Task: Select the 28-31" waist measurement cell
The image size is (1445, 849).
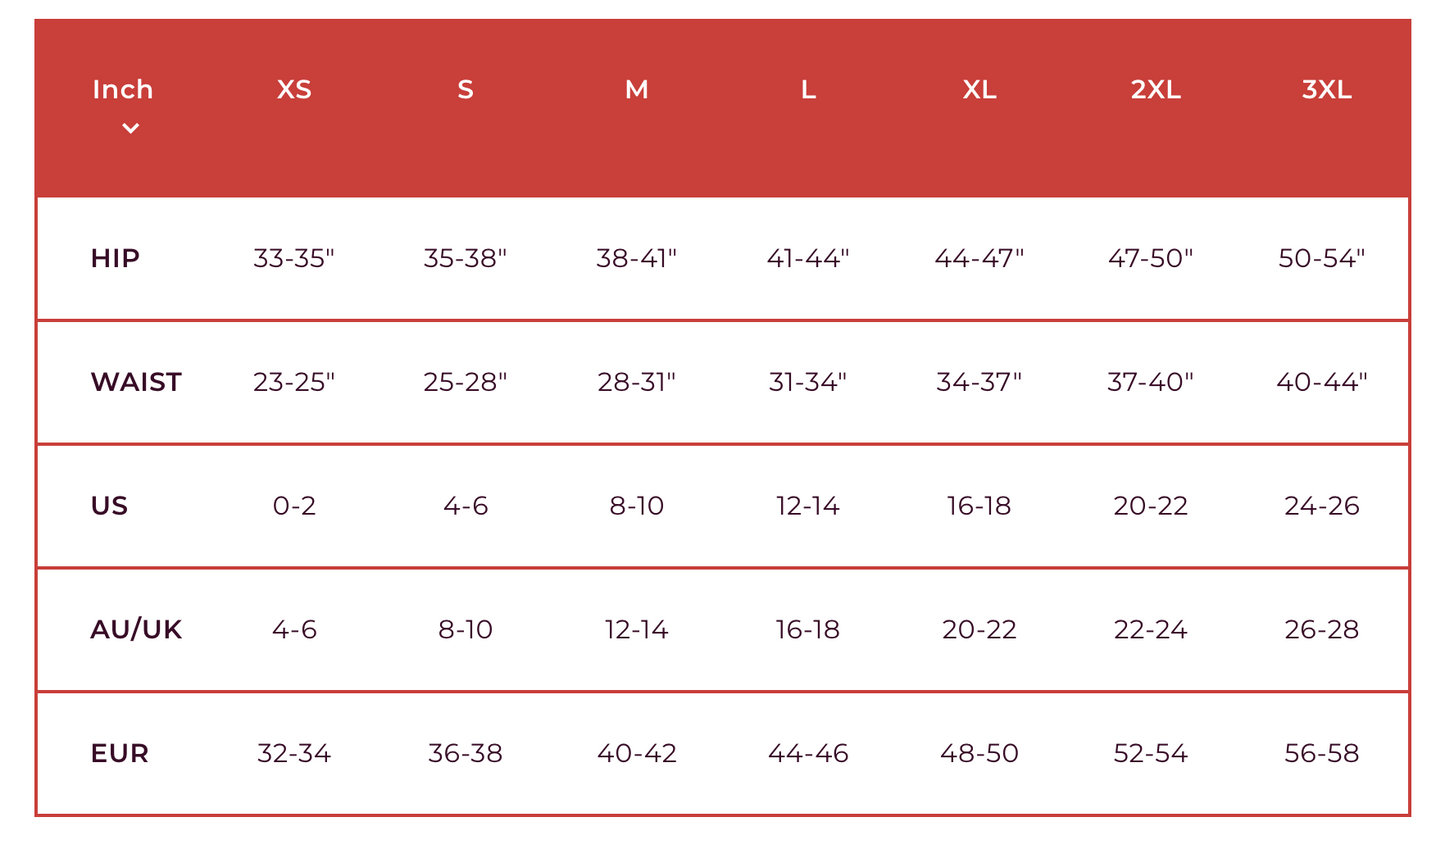Action: pyautogui.click(x=636, y=382)
